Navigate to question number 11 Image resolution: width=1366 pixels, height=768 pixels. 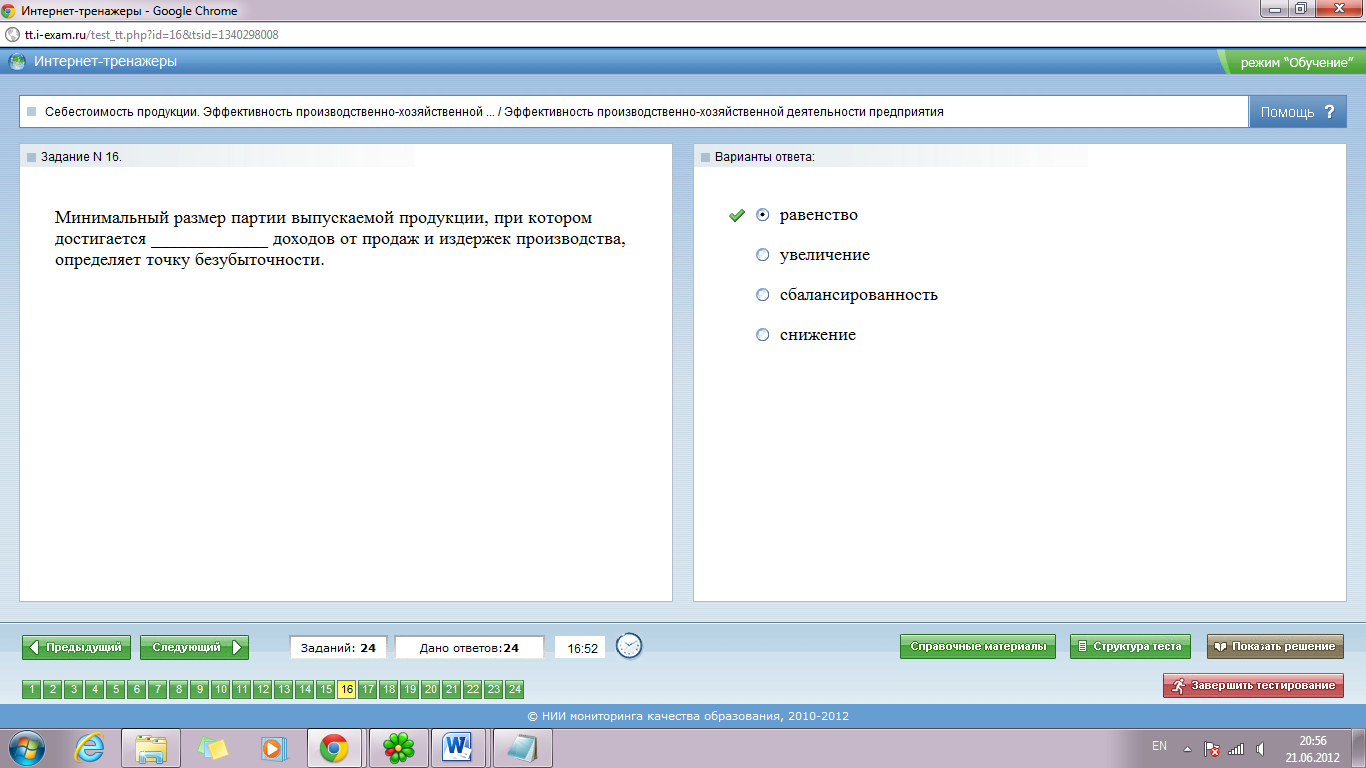pos(241,689)
